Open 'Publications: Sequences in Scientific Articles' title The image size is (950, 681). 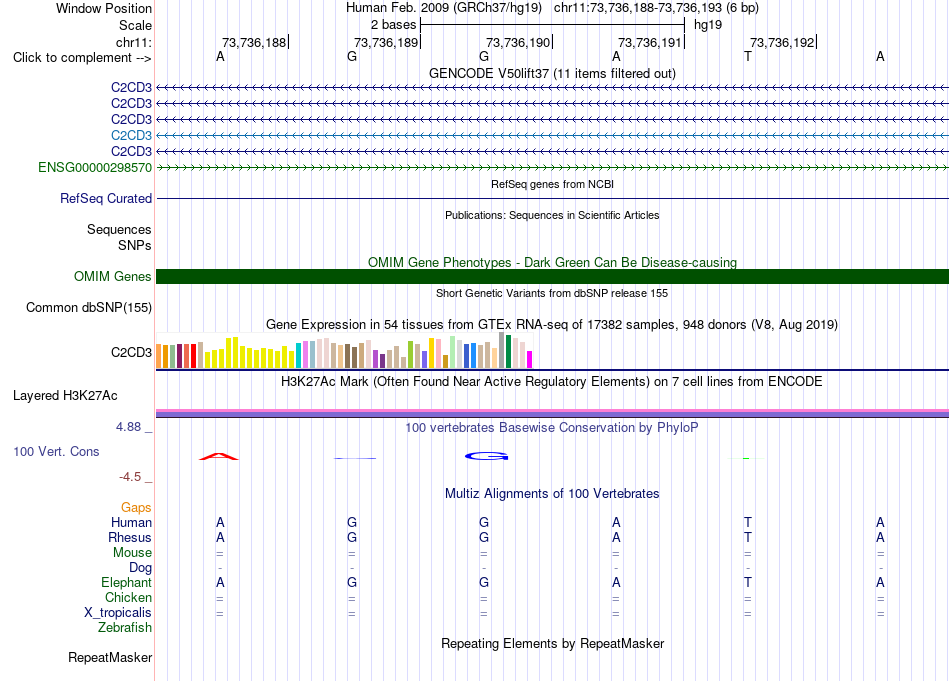tap(552, 215)
